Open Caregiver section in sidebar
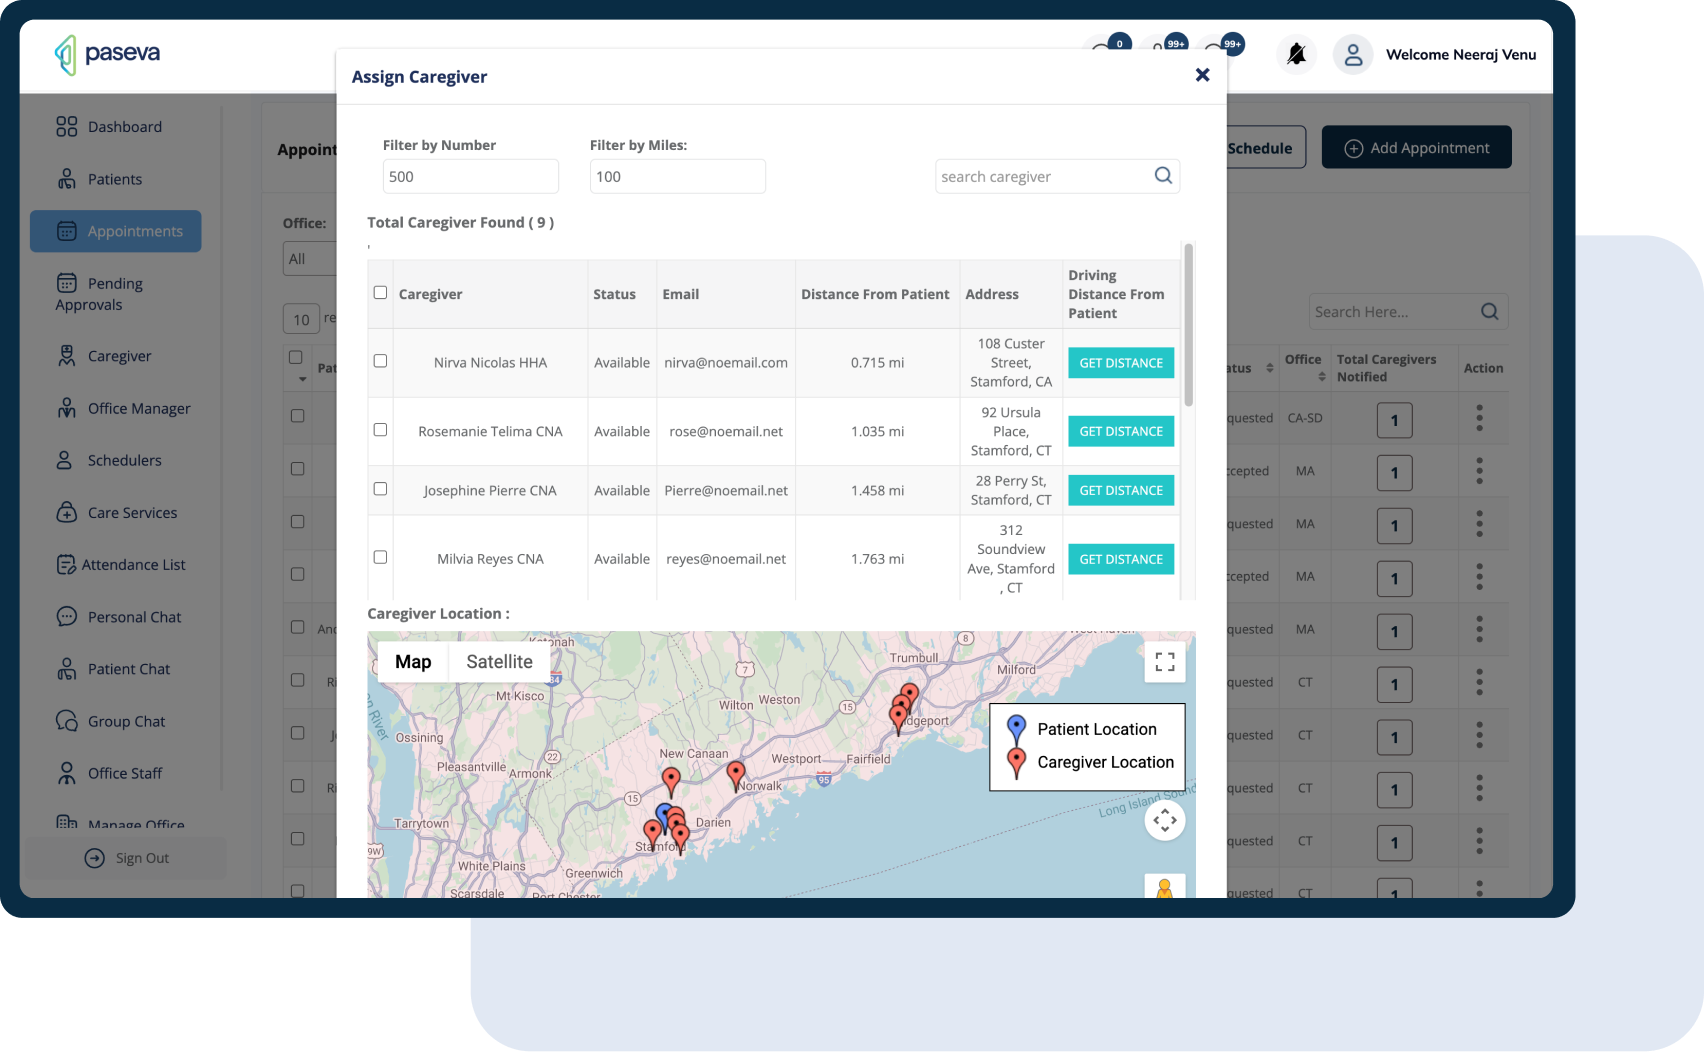The width and height of the screenshot is (1704, 1052). [x=104, y=356]
